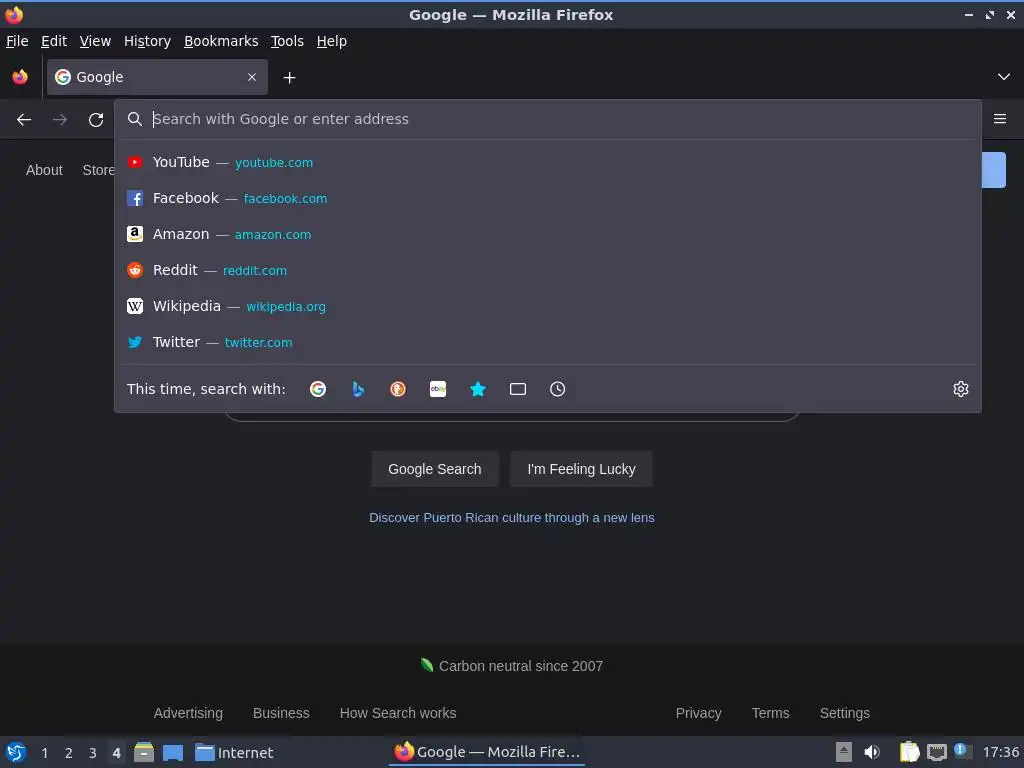1024x768 pixels.
Task: Select the Wikipedia suggestion
Action: (548, 306)
